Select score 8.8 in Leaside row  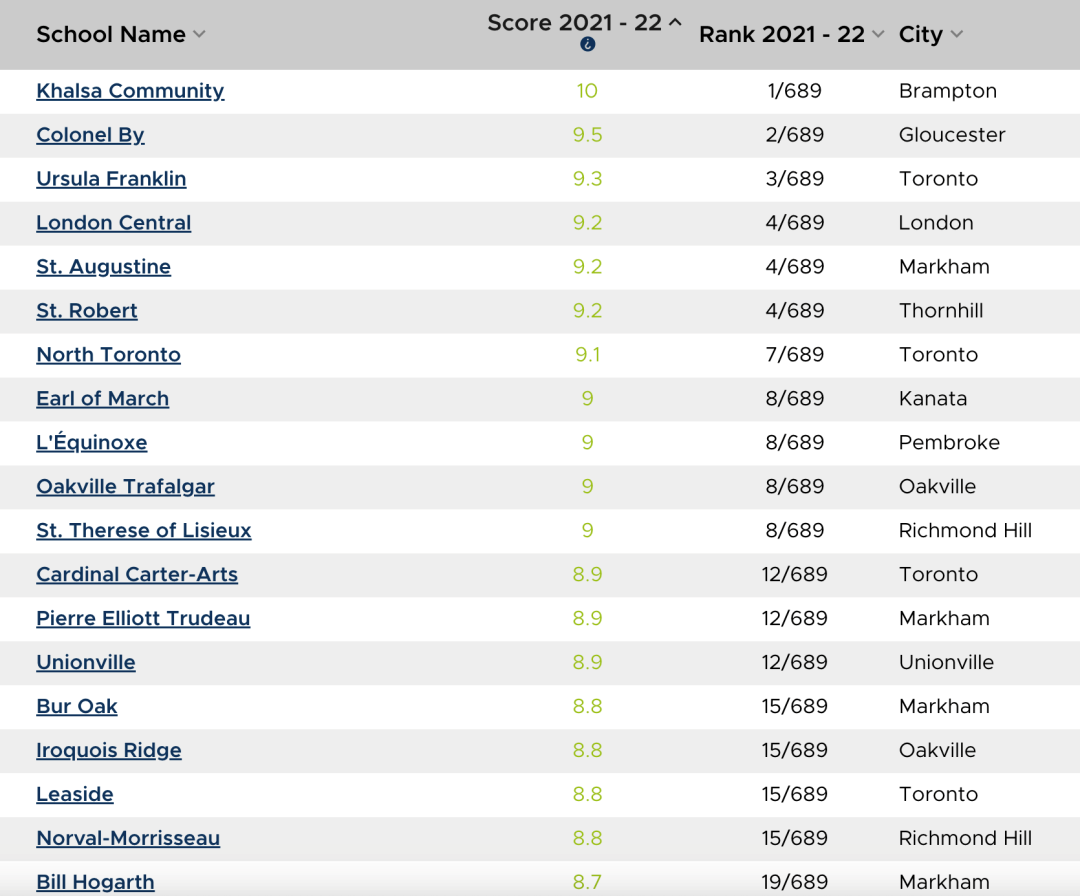pyautogui.click(x=588, y=795)
